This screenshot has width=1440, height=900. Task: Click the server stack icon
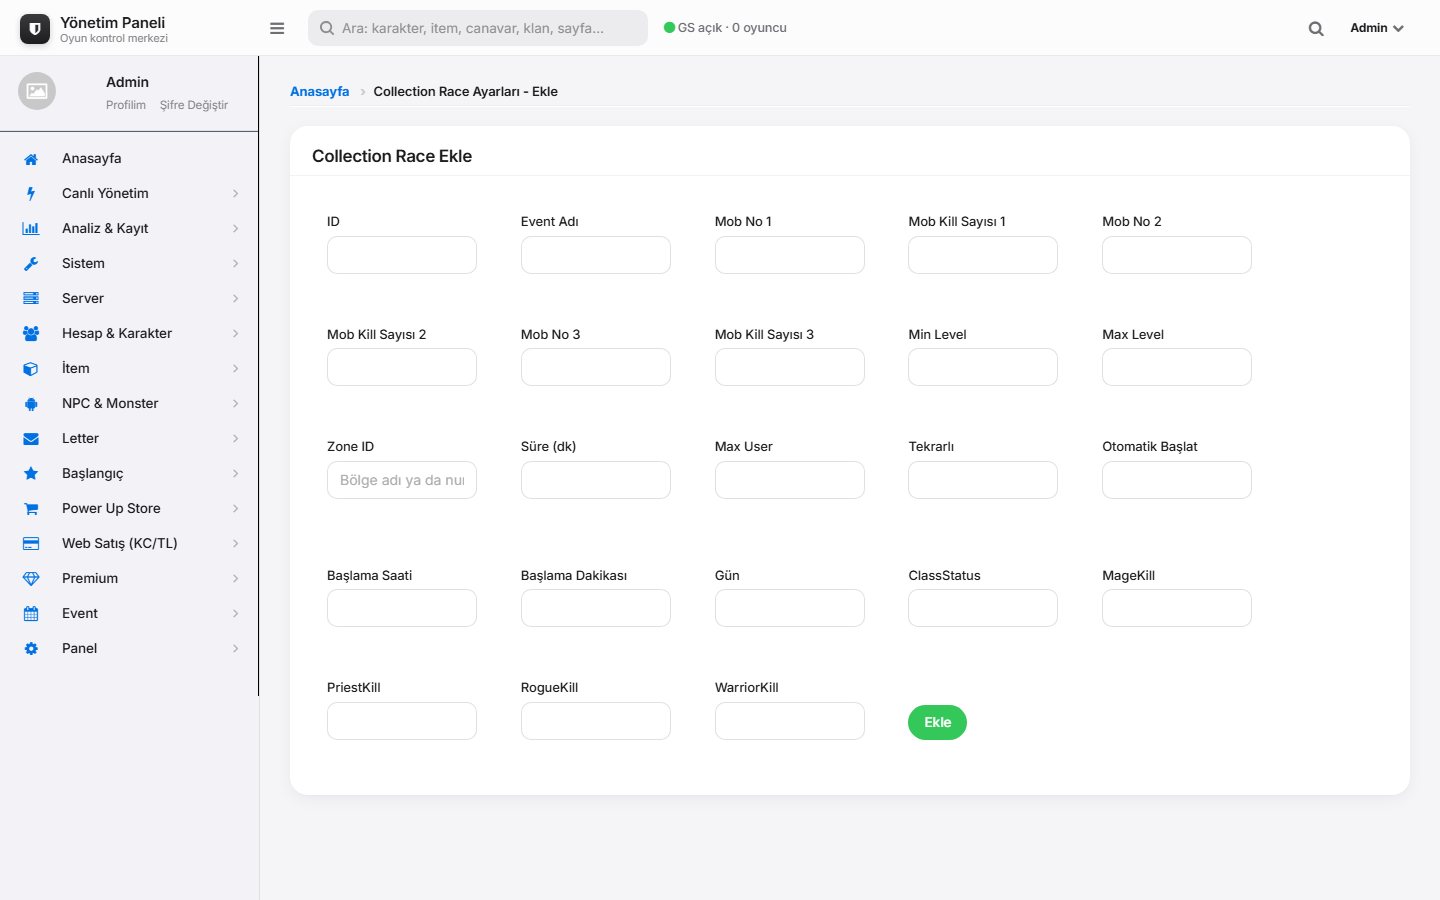31,299
